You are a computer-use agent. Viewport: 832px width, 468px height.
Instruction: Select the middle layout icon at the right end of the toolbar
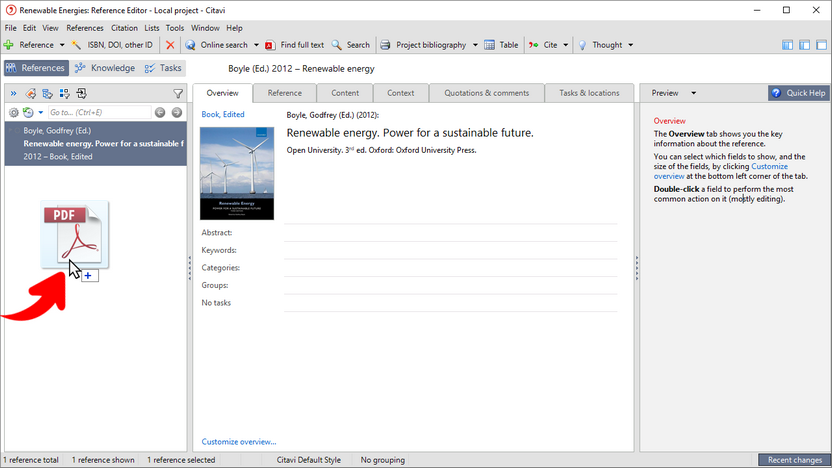point(804,45)
